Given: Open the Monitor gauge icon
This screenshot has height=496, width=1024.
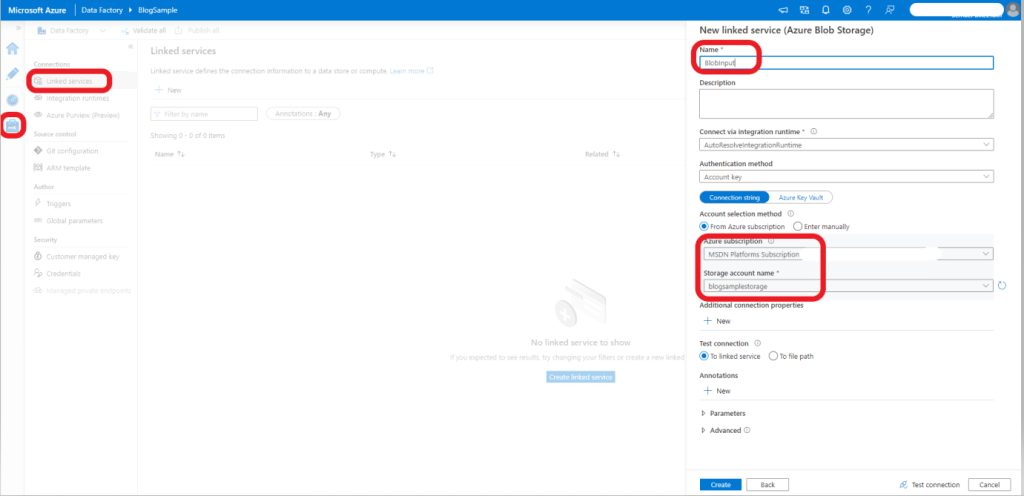Looking at the screenshot, I should [x=12, y=100].
